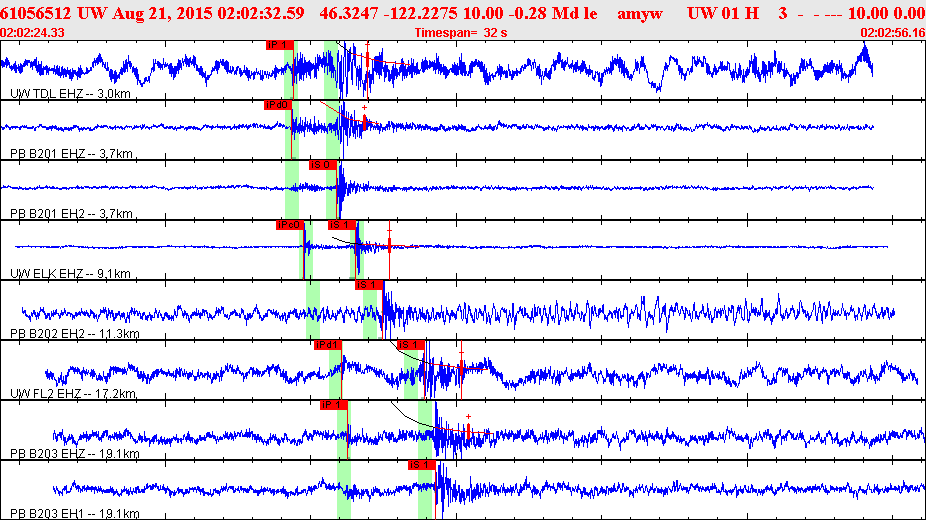Click the 'PB B203 EH1 -- 19.1km' label
This screenshot has width=926, height=520.
click(75, 514)
